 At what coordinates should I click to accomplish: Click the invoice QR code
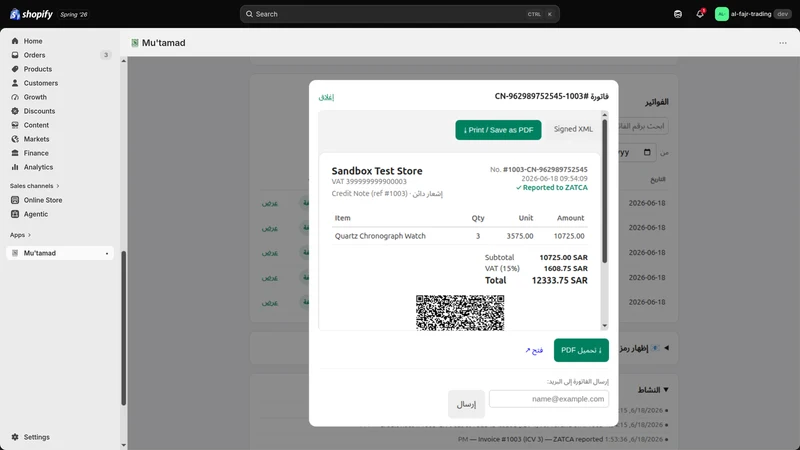point(460,313)
